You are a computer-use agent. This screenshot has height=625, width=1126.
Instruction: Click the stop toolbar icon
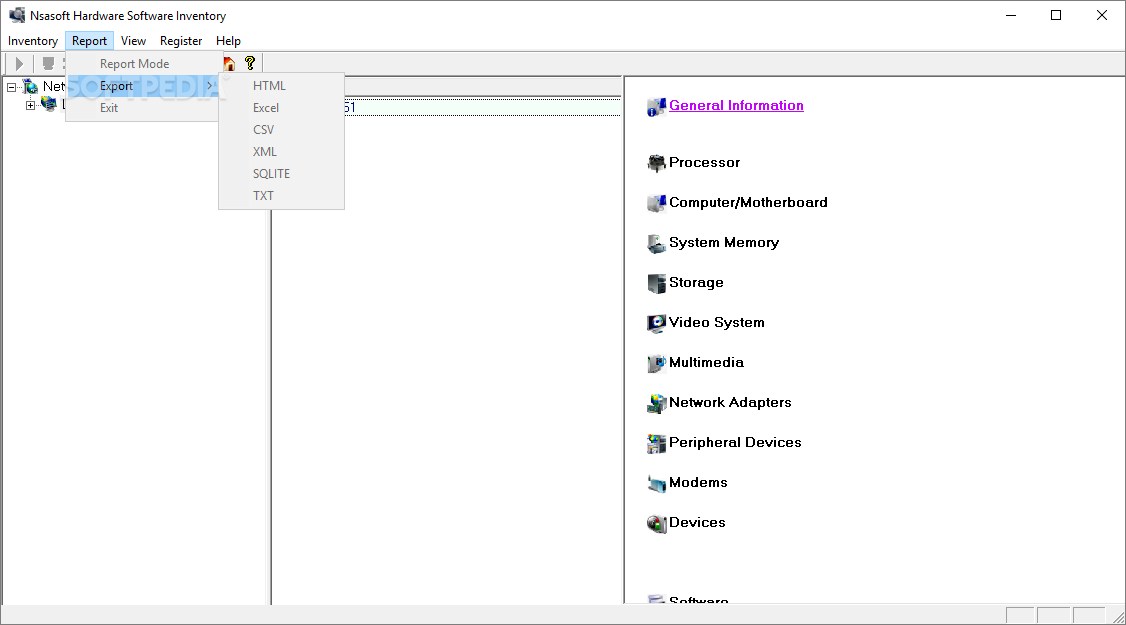click(47, 64)
